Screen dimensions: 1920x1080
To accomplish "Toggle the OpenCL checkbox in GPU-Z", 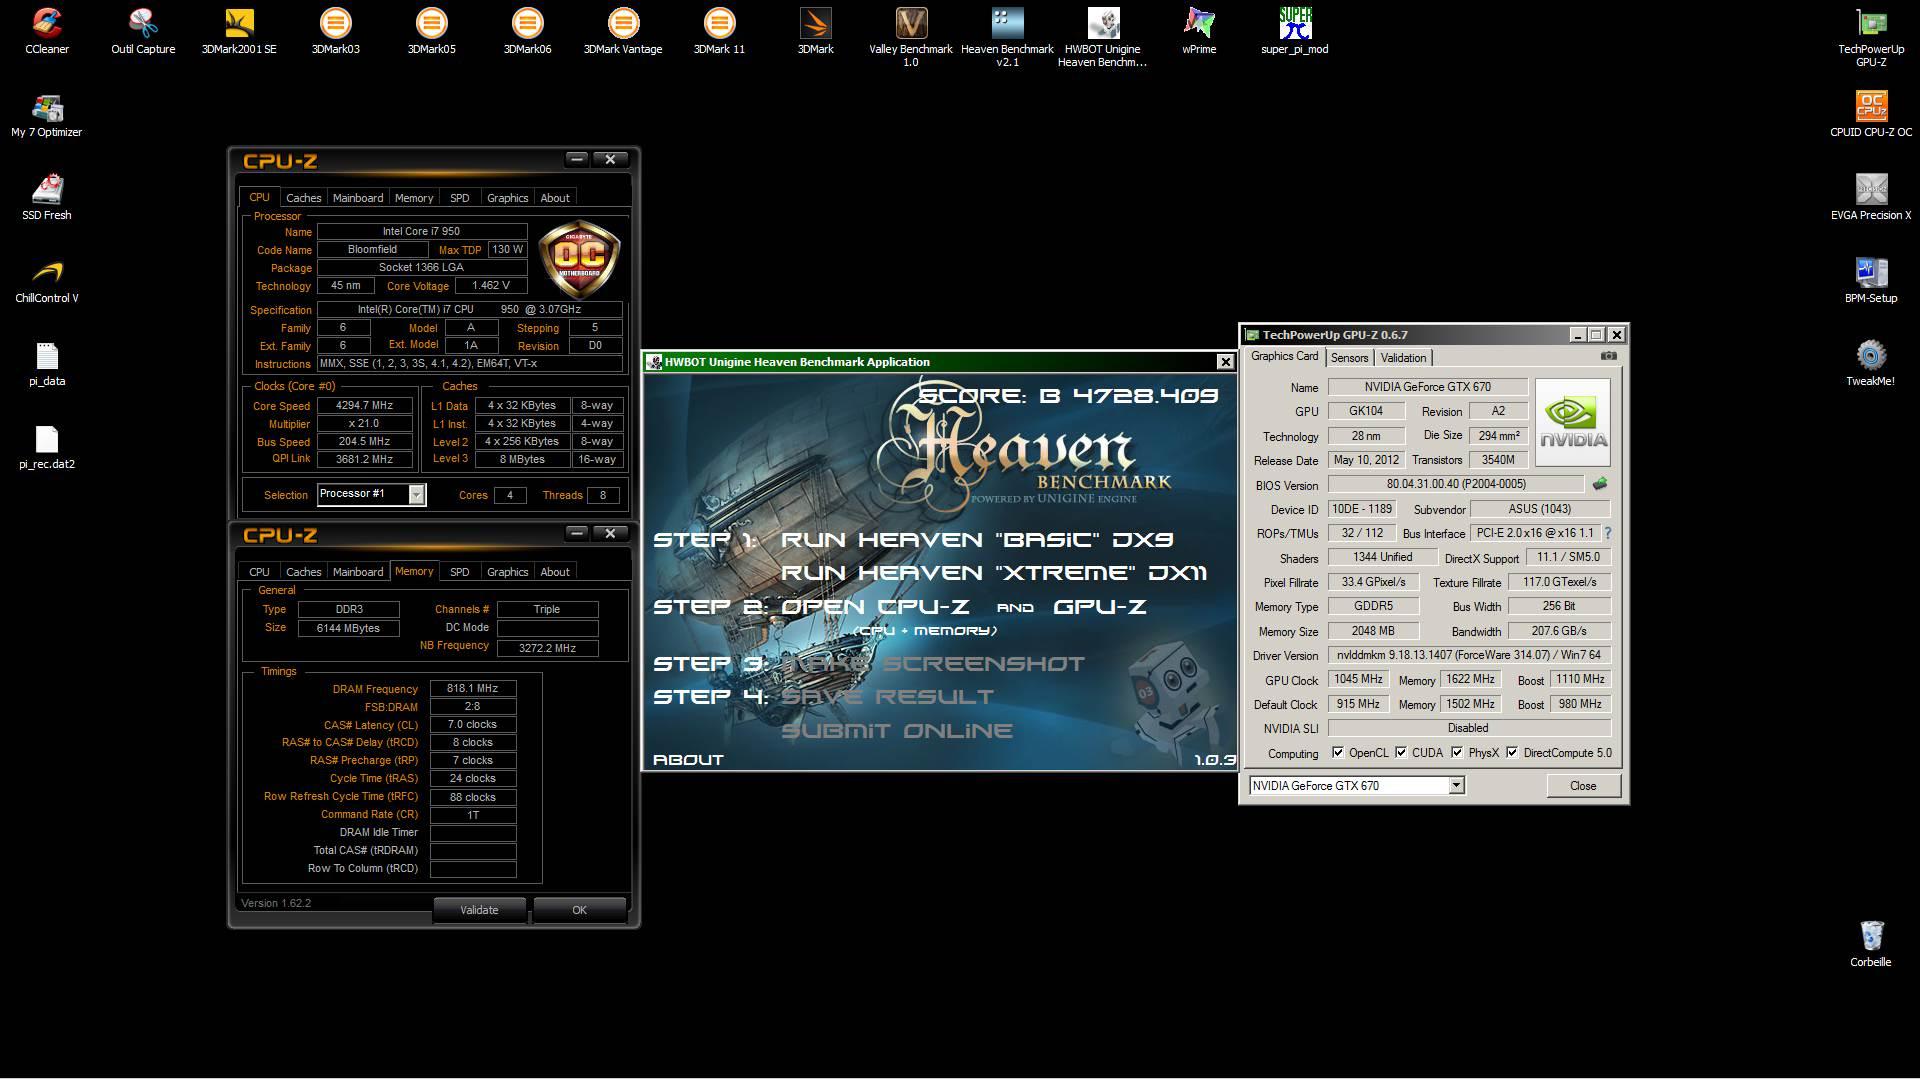I will [1338, 753].
